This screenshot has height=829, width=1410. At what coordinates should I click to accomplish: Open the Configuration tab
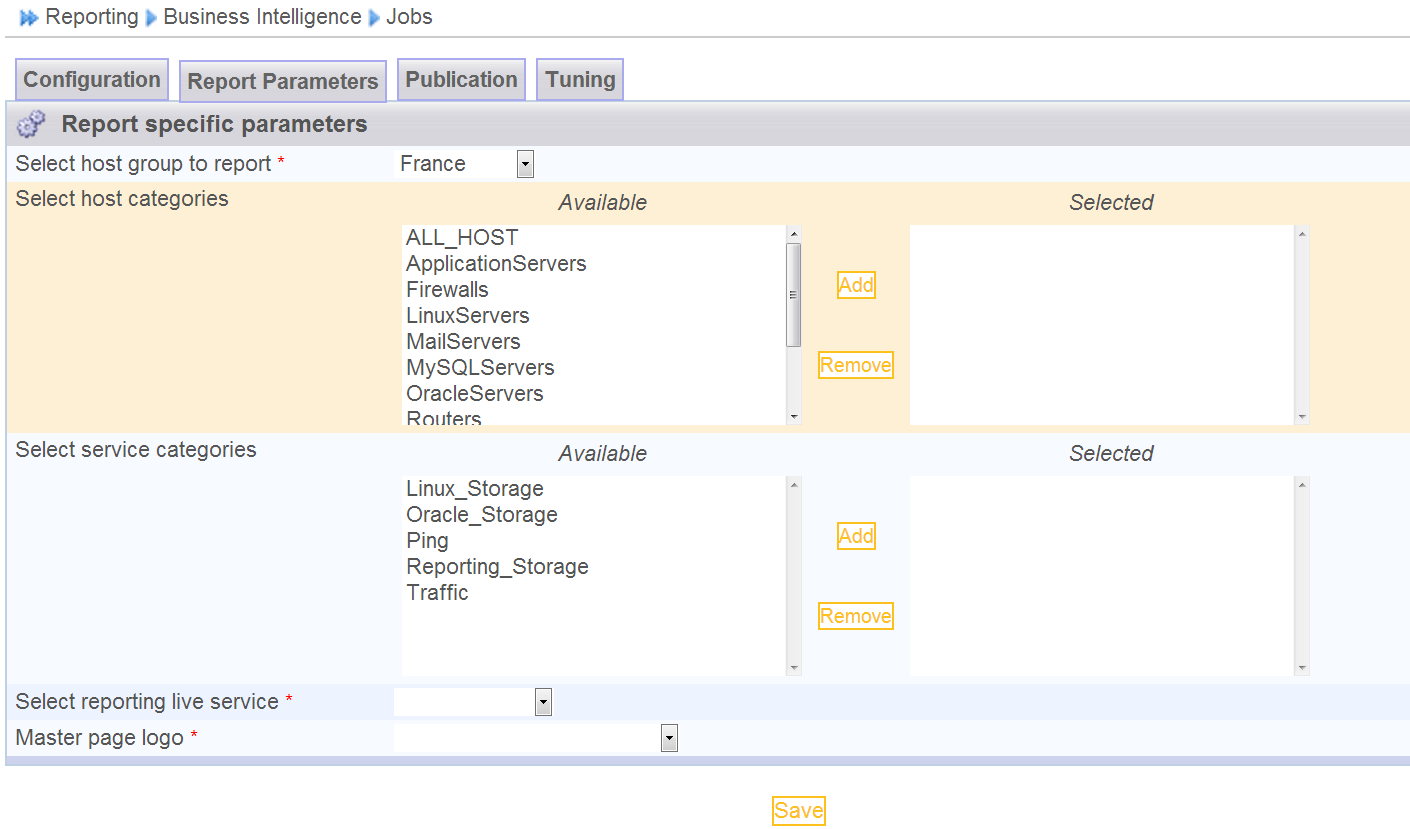[x=92, y=80]
